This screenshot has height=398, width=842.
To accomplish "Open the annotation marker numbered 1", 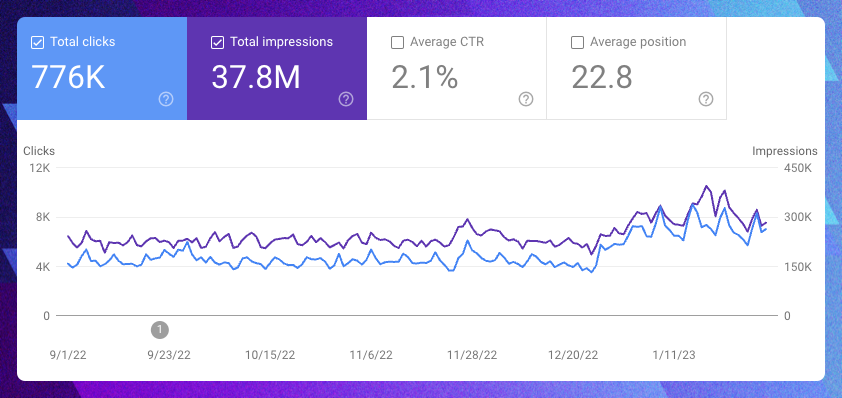I will click(160, 330).
